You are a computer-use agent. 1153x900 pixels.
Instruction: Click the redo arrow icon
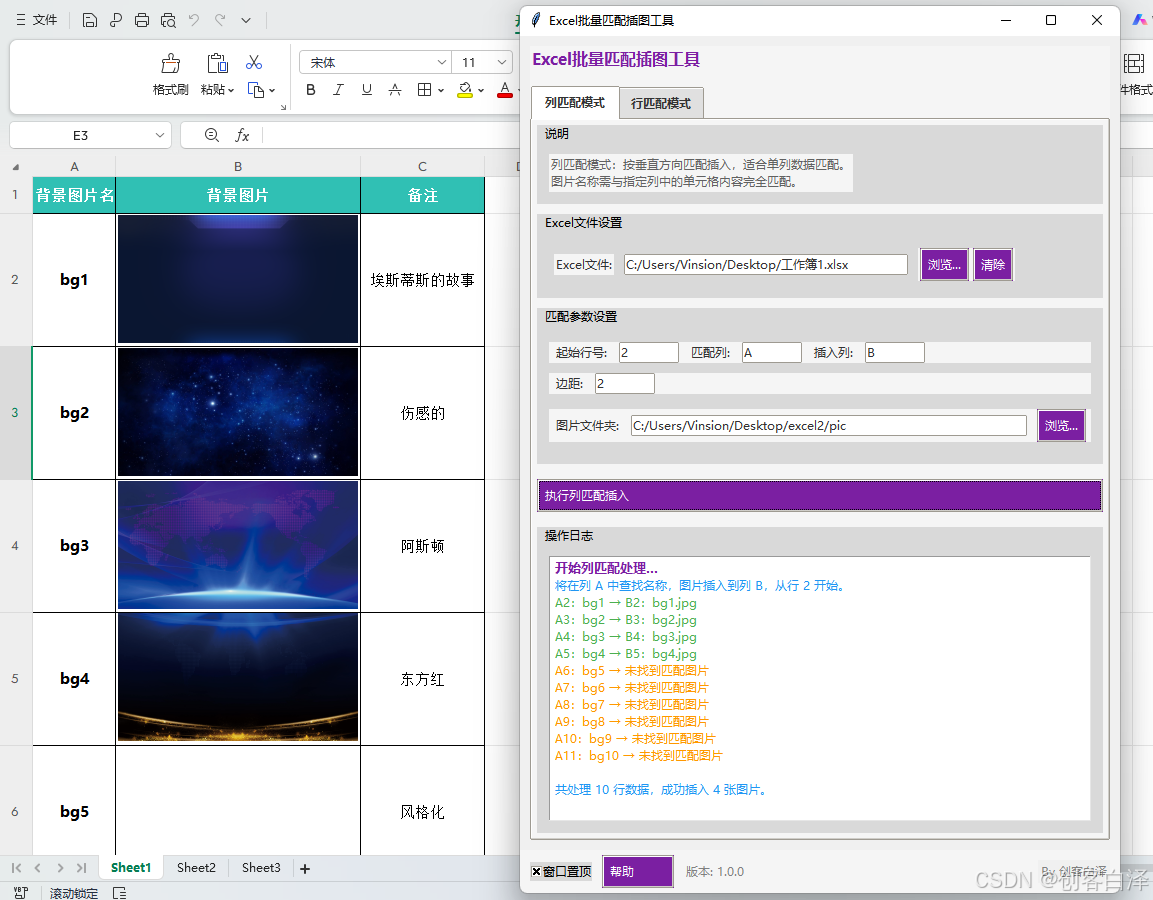point(220,20)
